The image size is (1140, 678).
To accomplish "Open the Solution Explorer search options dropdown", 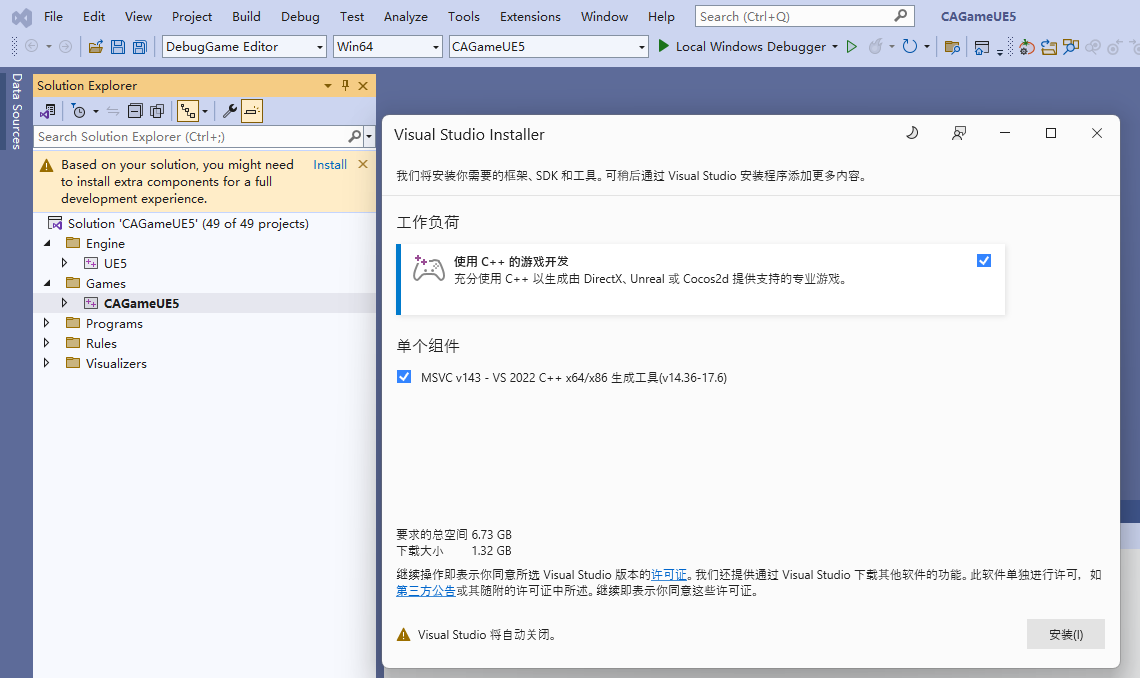I will [369, 136].
